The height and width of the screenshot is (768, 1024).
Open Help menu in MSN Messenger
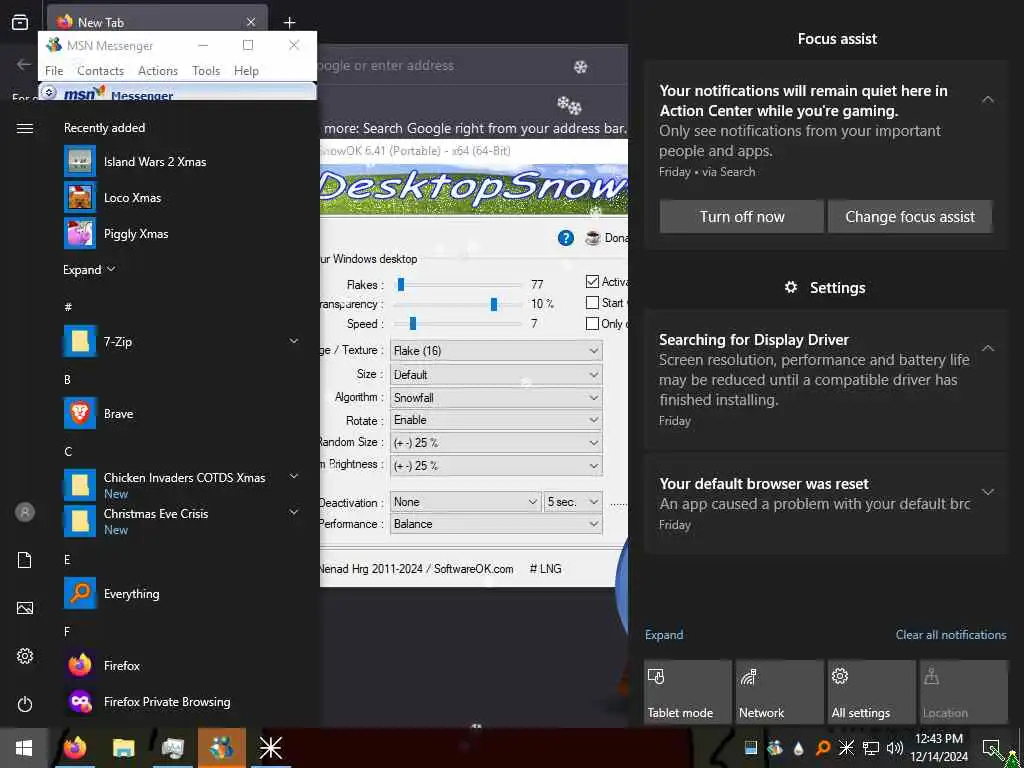pyautogui.click(x=246, y=71)
